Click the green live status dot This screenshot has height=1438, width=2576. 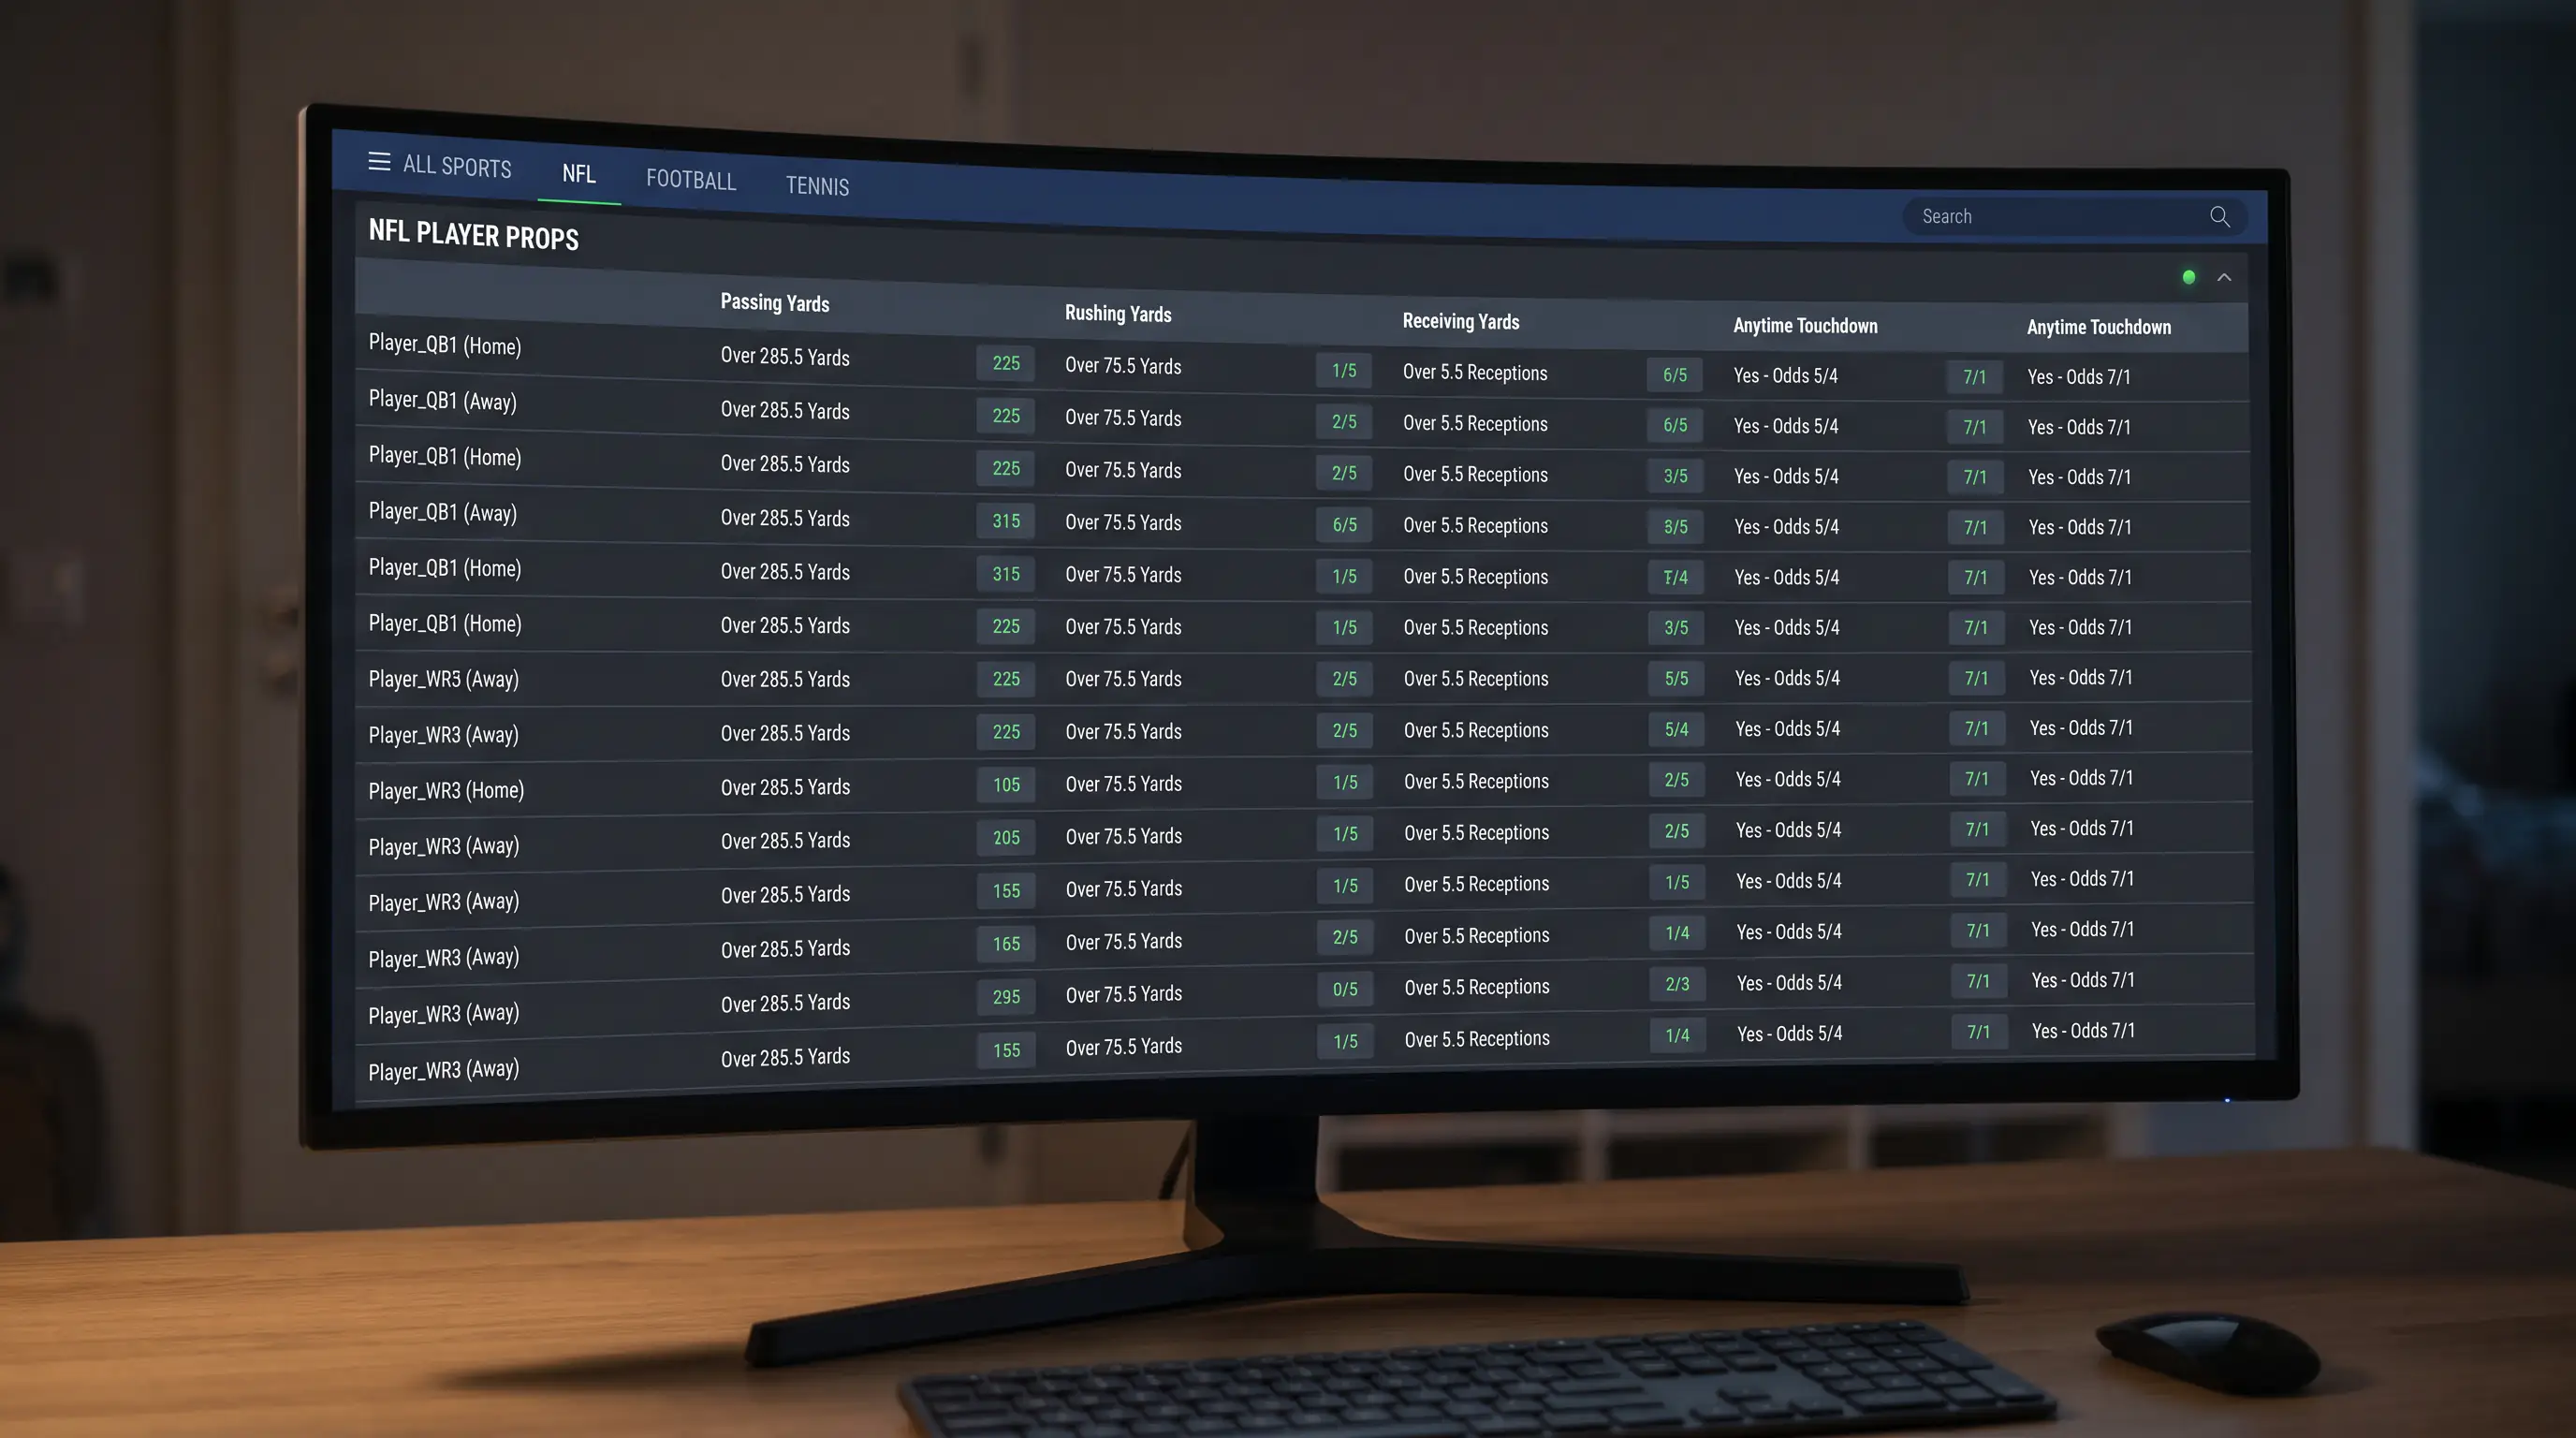(x=2189, y=277)
